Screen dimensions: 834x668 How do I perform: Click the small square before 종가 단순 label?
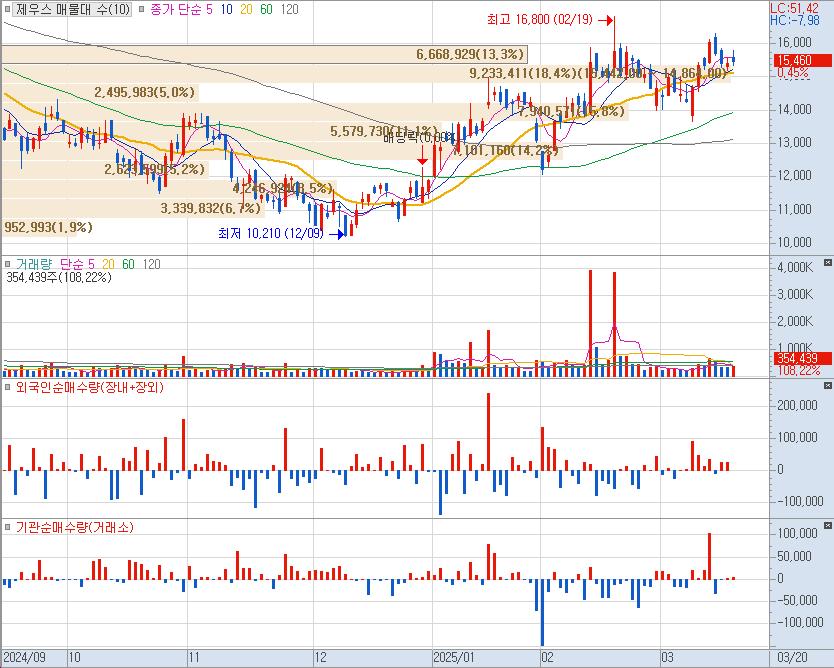(x=141, y=9)
